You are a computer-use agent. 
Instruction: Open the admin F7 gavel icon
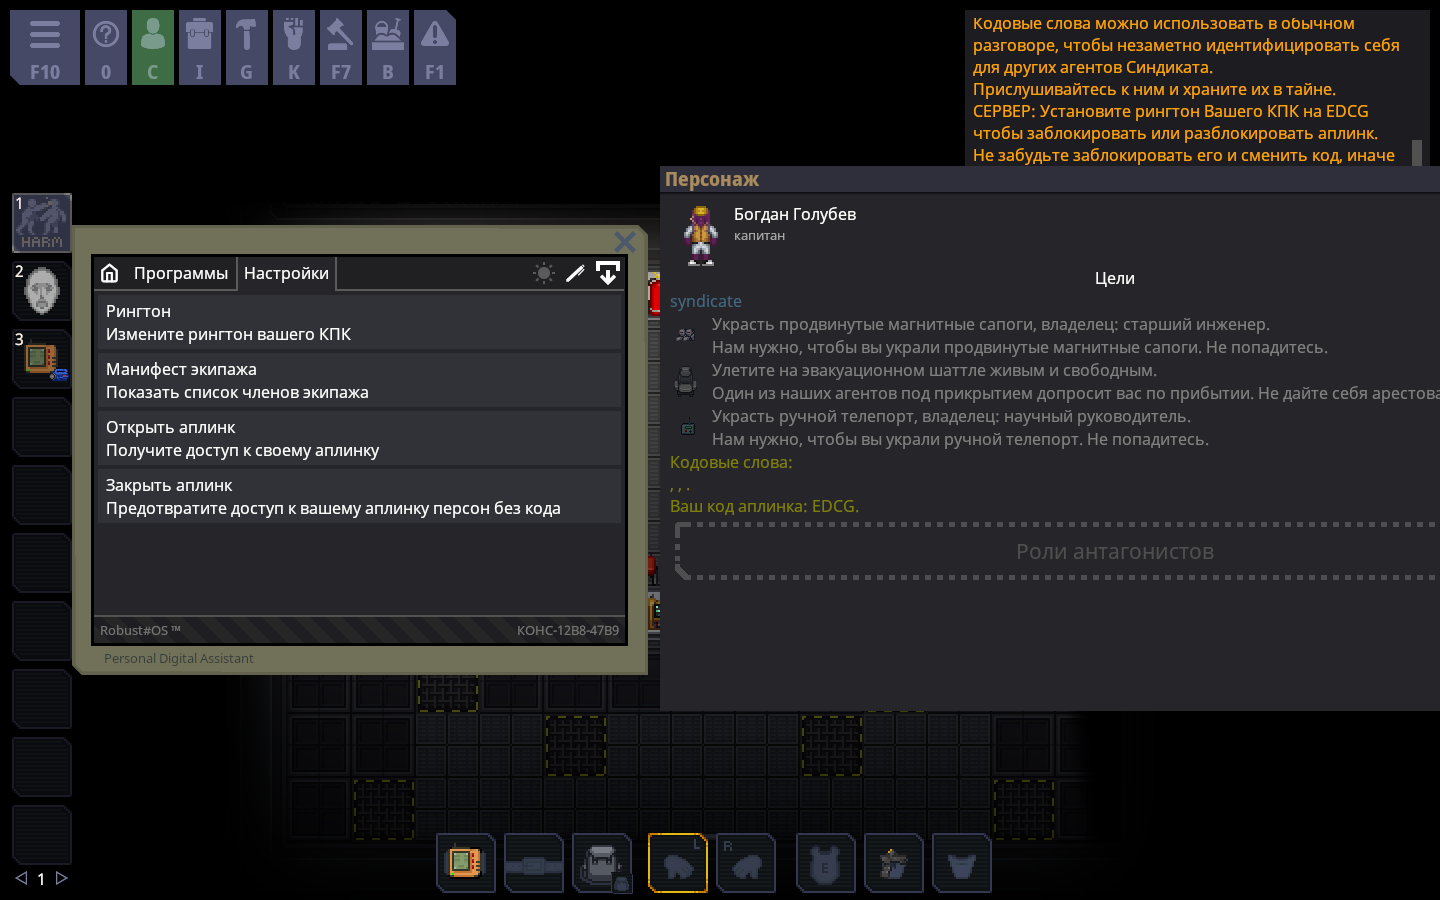(341, 48)
